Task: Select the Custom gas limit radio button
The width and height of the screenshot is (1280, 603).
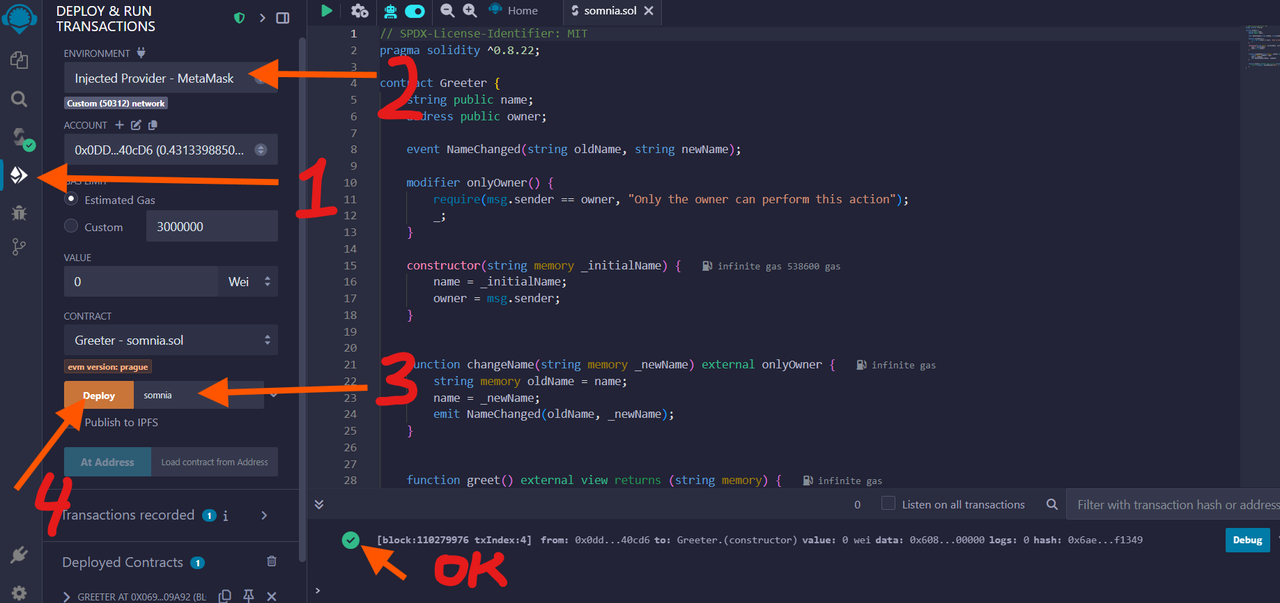Action: (71, 226)
